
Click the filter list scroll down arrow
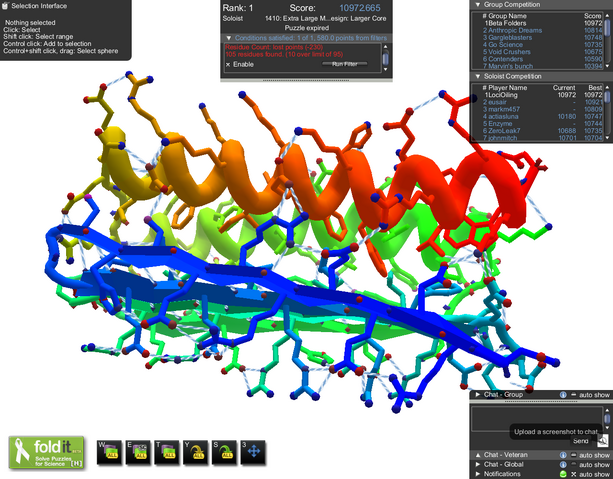point(386,70)
